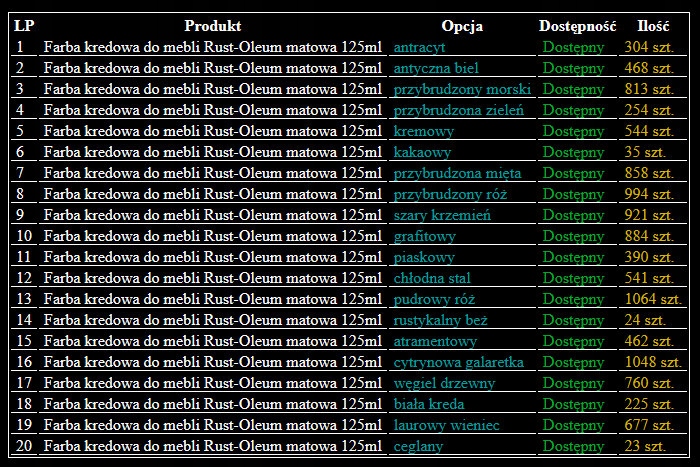Click 'Dostępny' in the biała kreda row
The width and height of the screenshot is (700, 467).
(x=573, y=404)
